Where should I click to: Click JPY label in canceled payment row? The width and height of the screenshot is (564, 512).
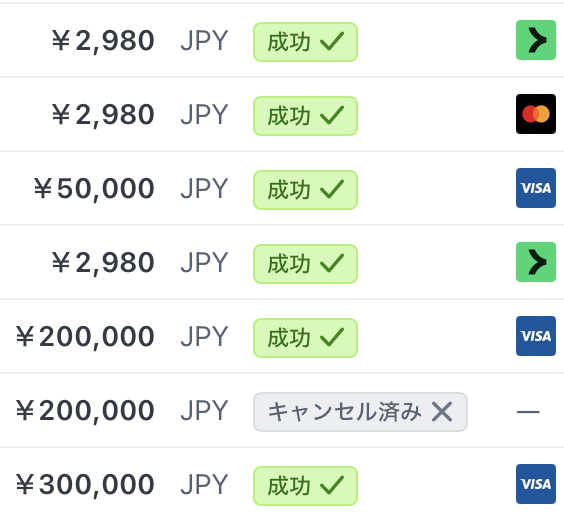204,411
